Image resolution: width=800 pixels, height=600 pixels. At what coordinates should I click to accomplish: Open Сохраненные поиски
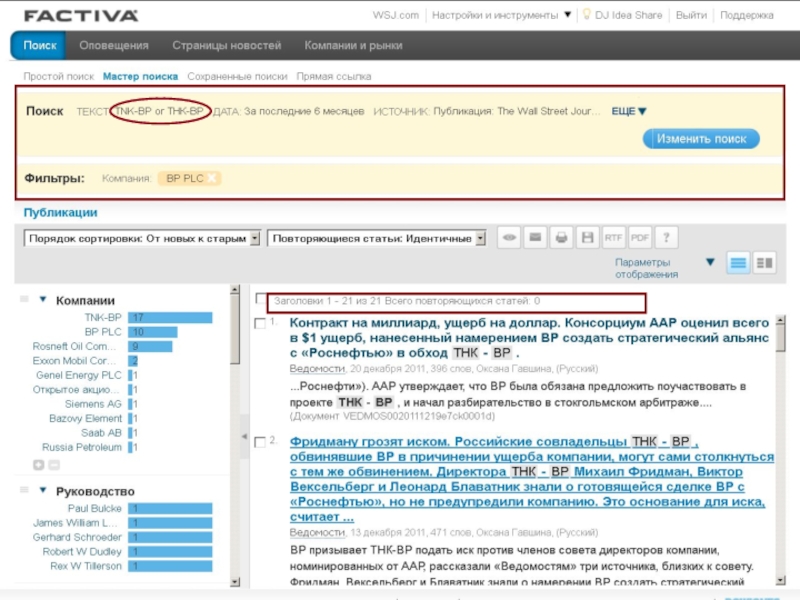pos(237,76)
